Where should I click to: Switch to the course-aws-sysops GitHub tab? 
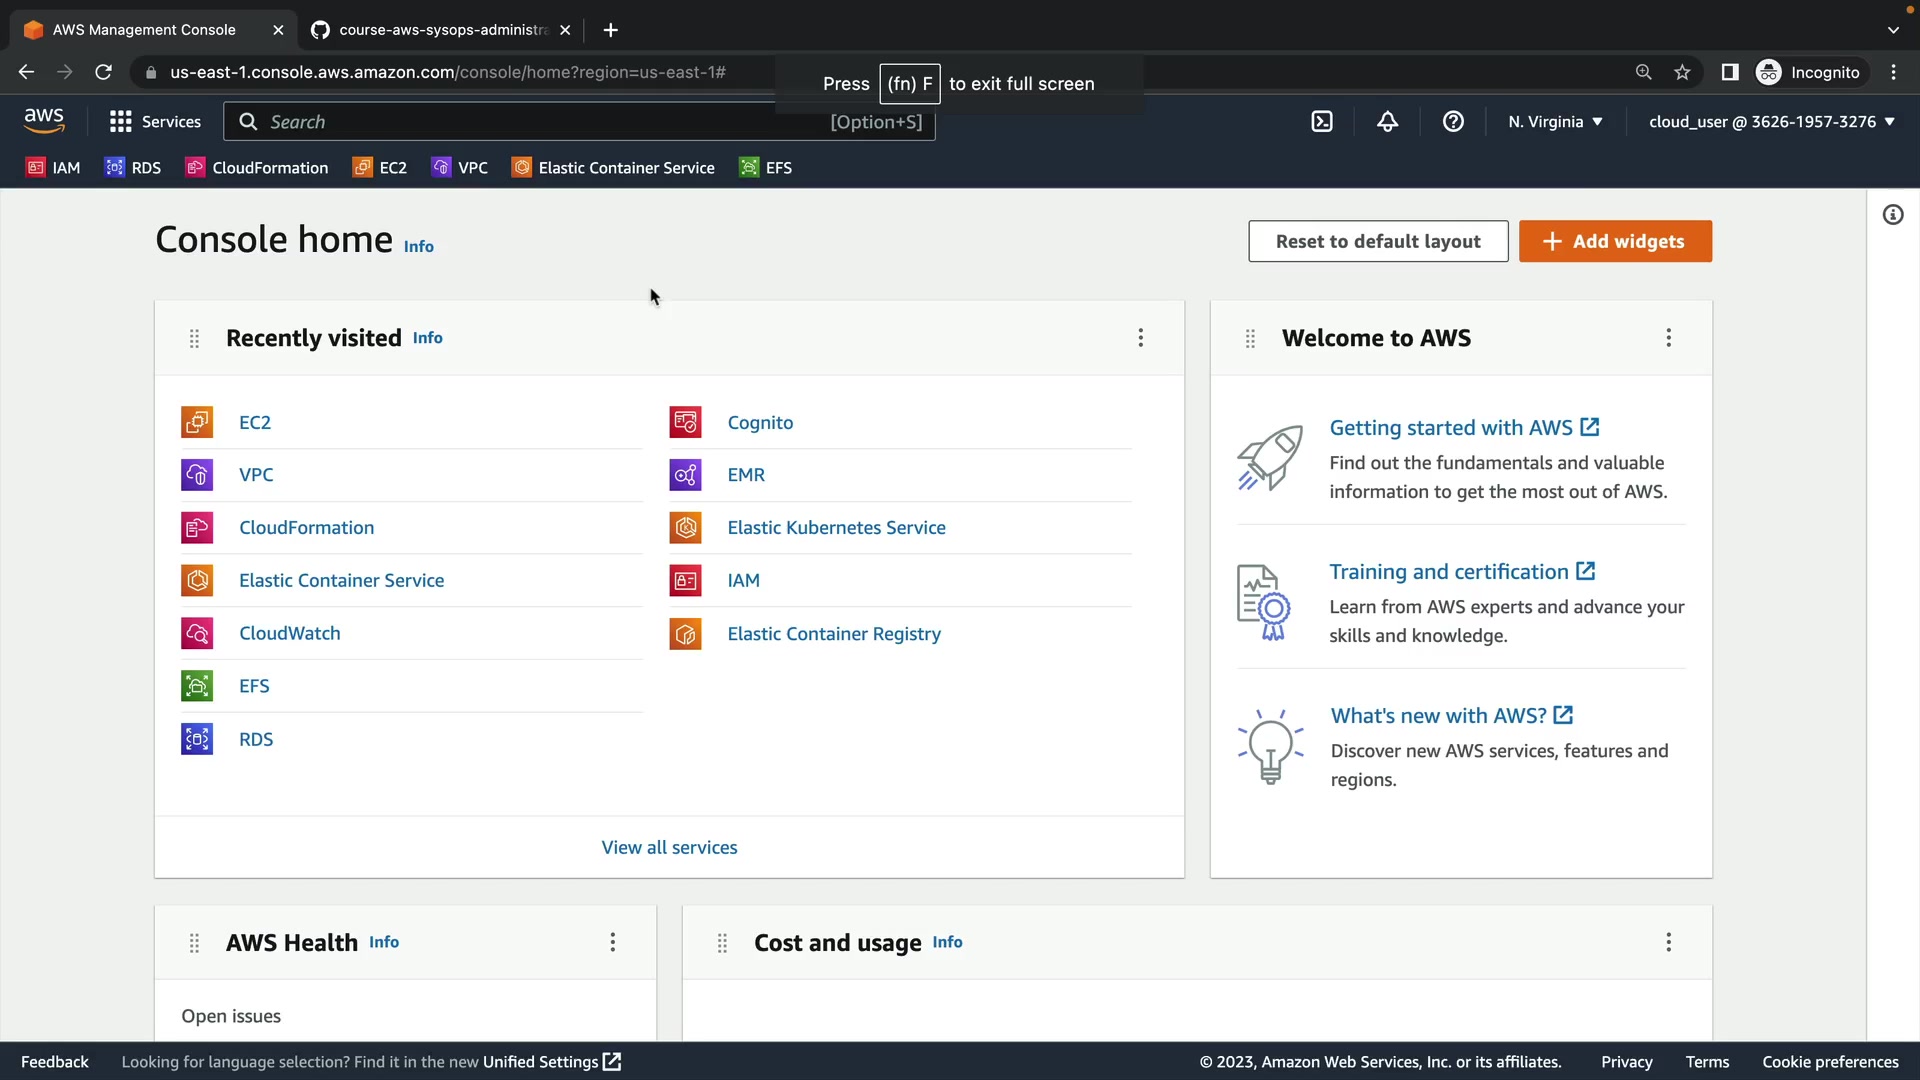tap(442, 30)
